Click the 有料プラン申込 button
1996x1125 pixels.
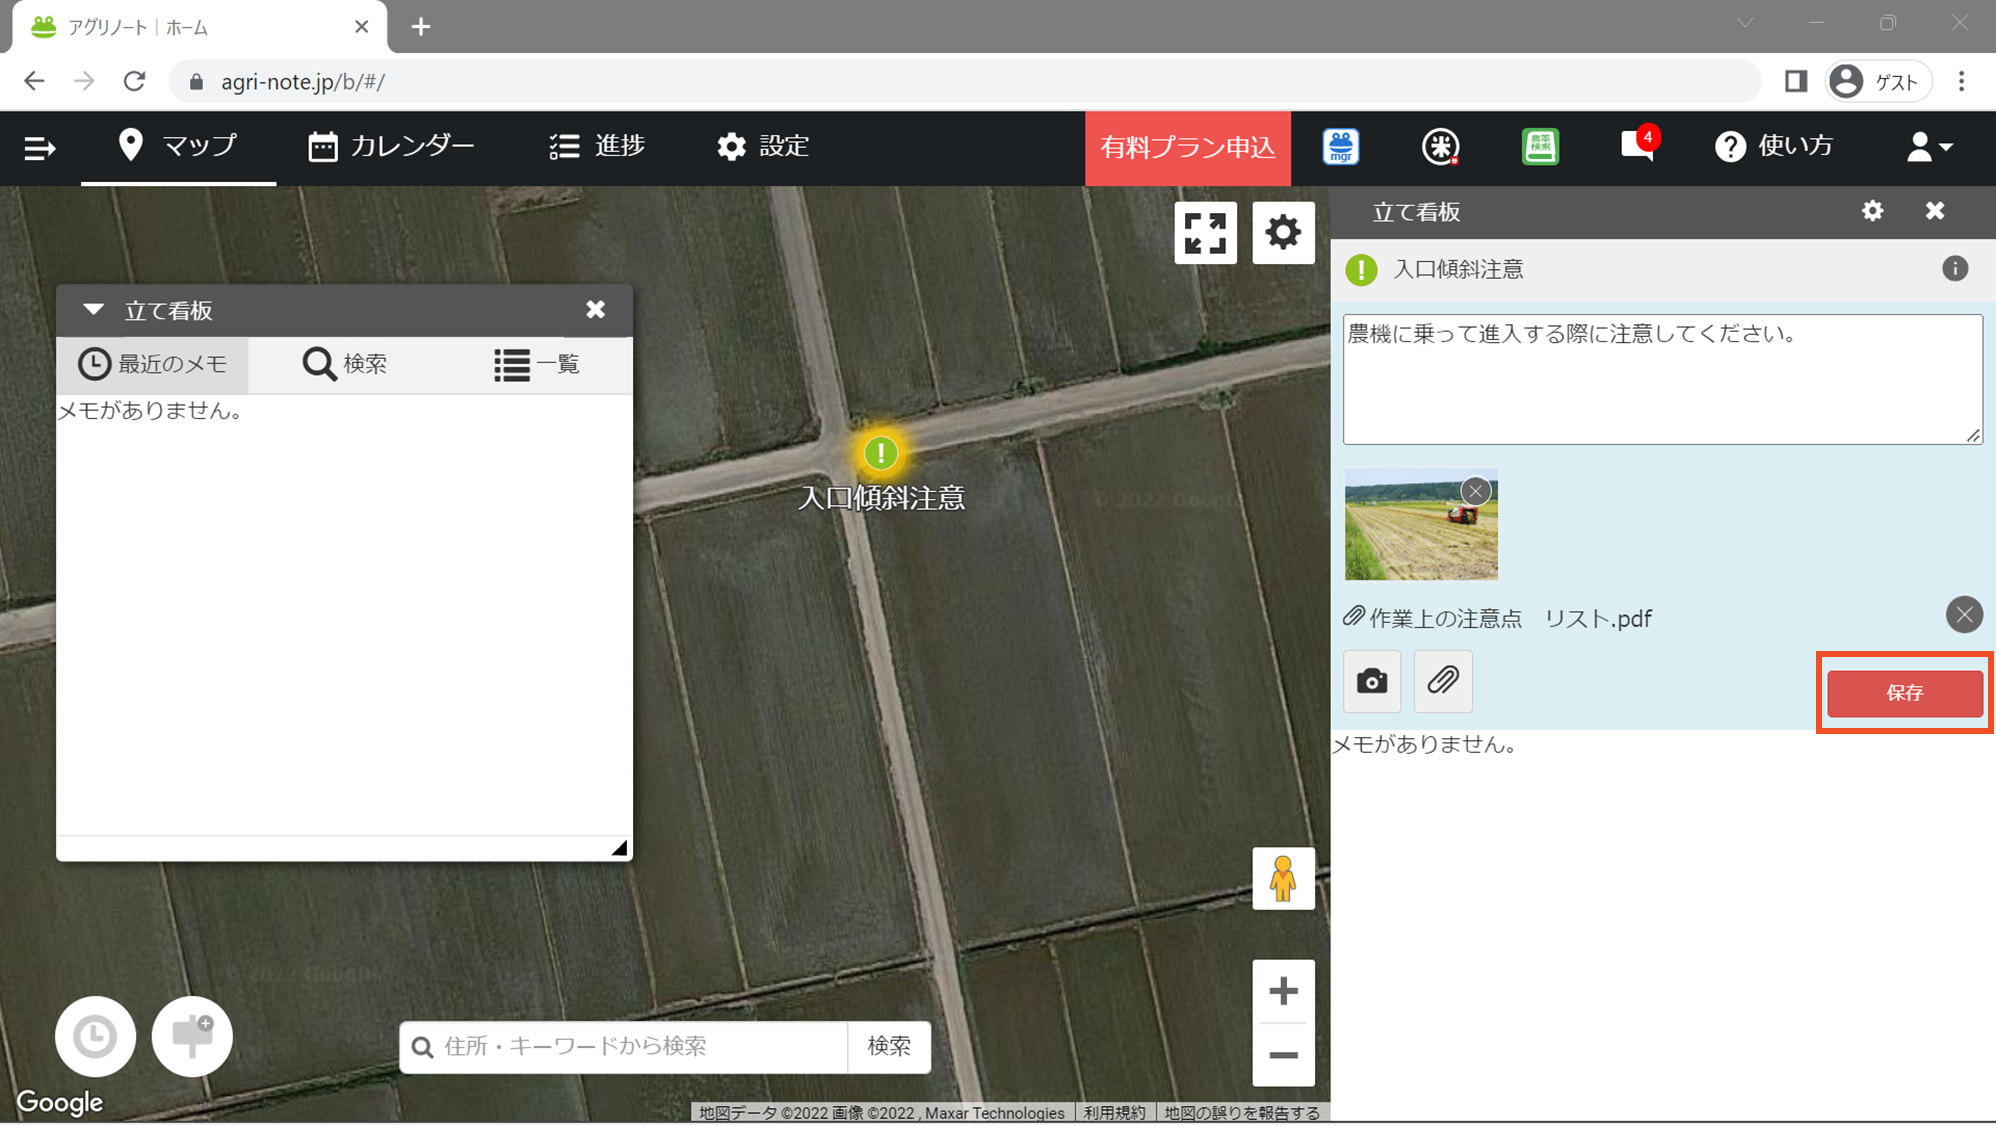(x=1188, y=148)
